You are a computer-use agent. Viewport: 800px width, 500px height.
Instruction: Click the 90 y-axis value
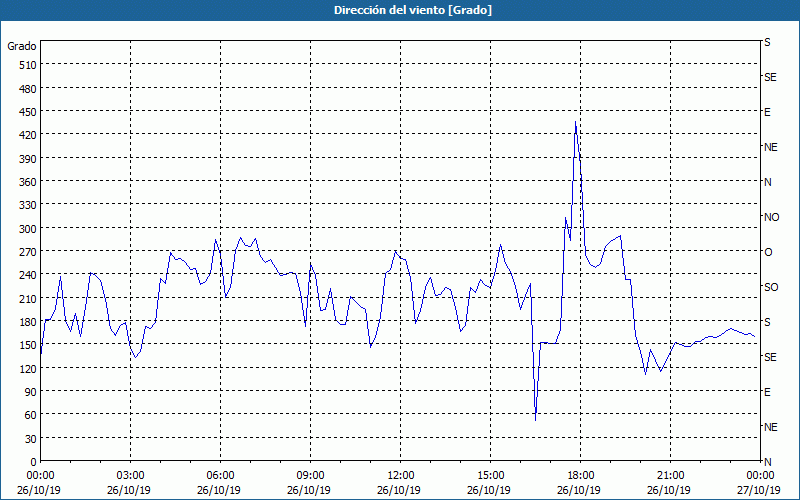[x=31, y=392]
